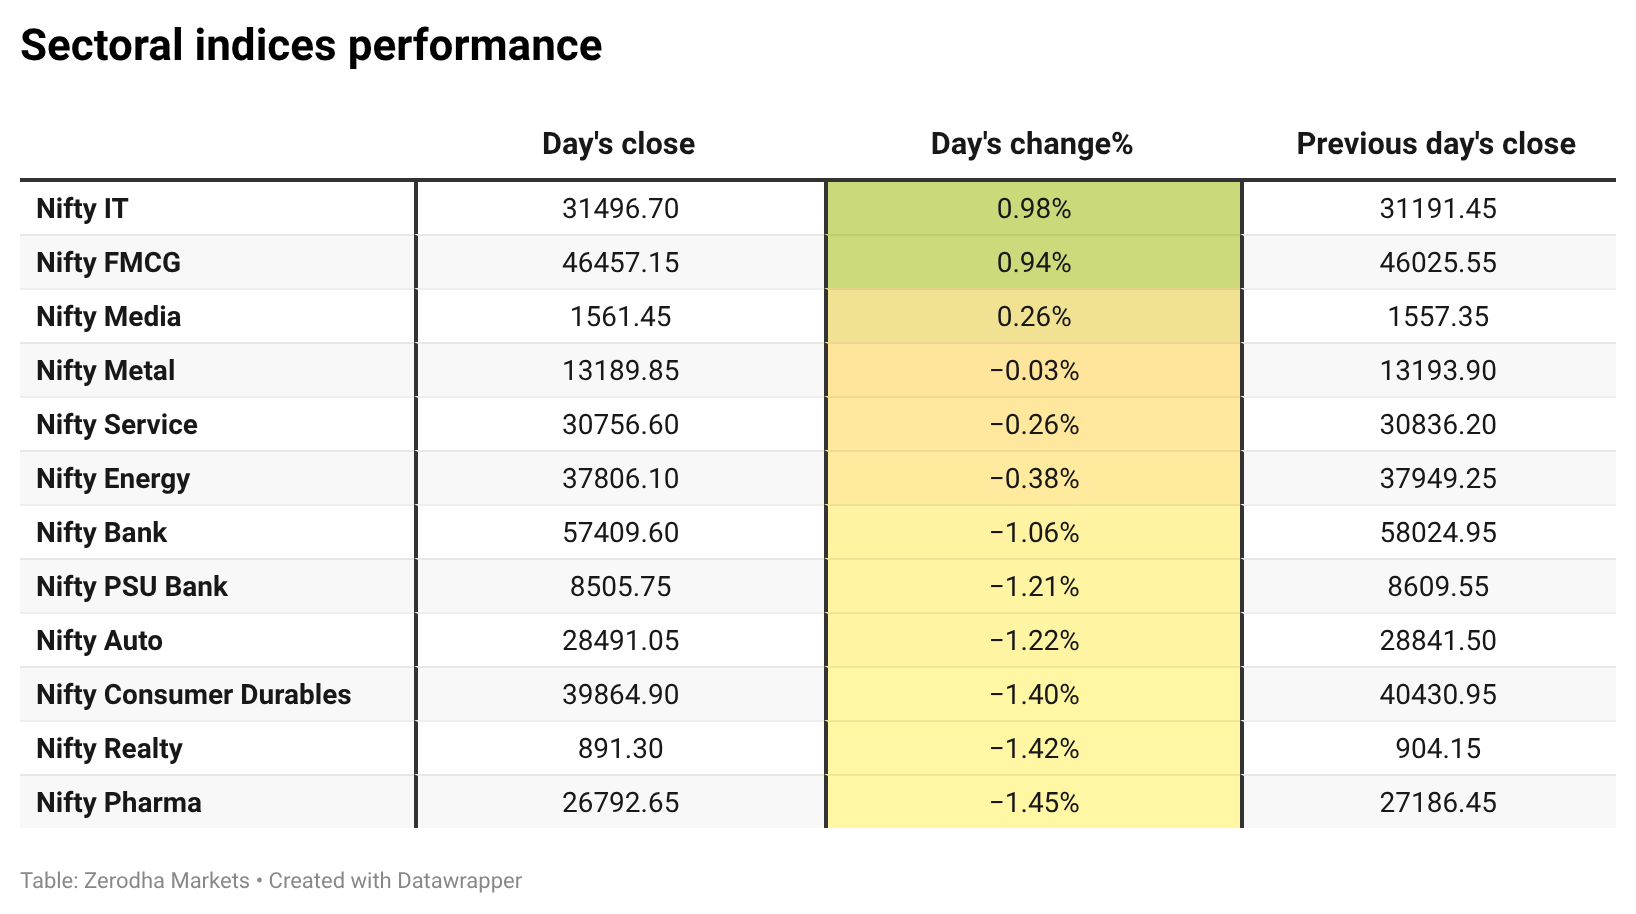
Task: Click the −1.45% cell for Nifty Pharma
Action: pos(1034,802)
